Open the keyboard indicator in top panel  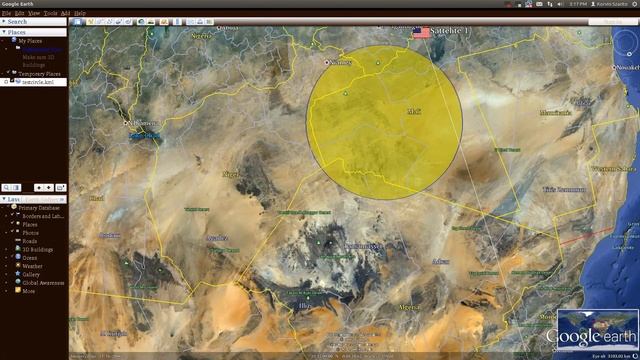[x=539, y=4]
